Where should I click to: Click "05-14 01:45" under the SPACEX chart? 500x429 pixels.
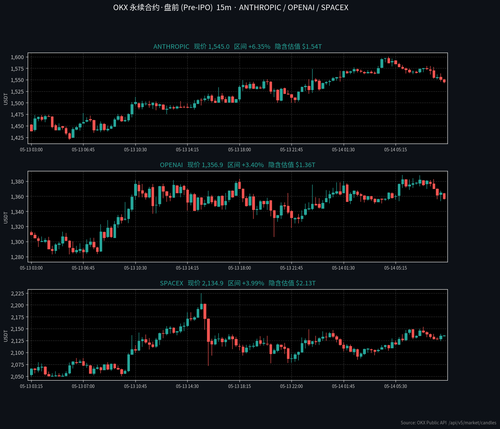pyautogui.click(x=343, y=386)
